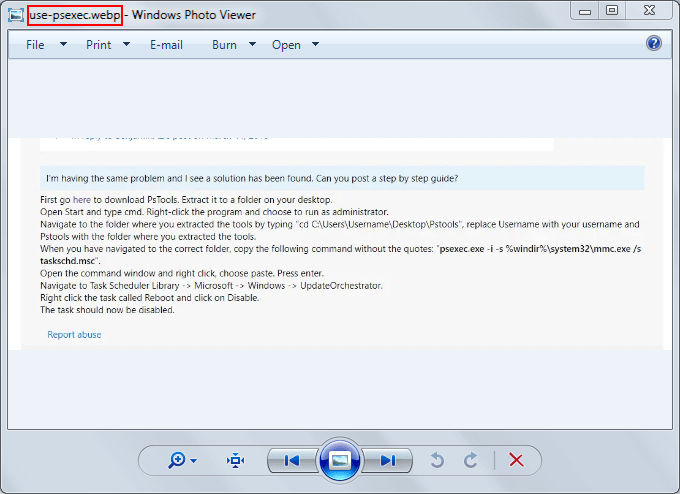Viewport: 680px width, 494px height.
Task: Click the 'Navigate to Task Scheduler Library' line
Action: click(211, 286)
